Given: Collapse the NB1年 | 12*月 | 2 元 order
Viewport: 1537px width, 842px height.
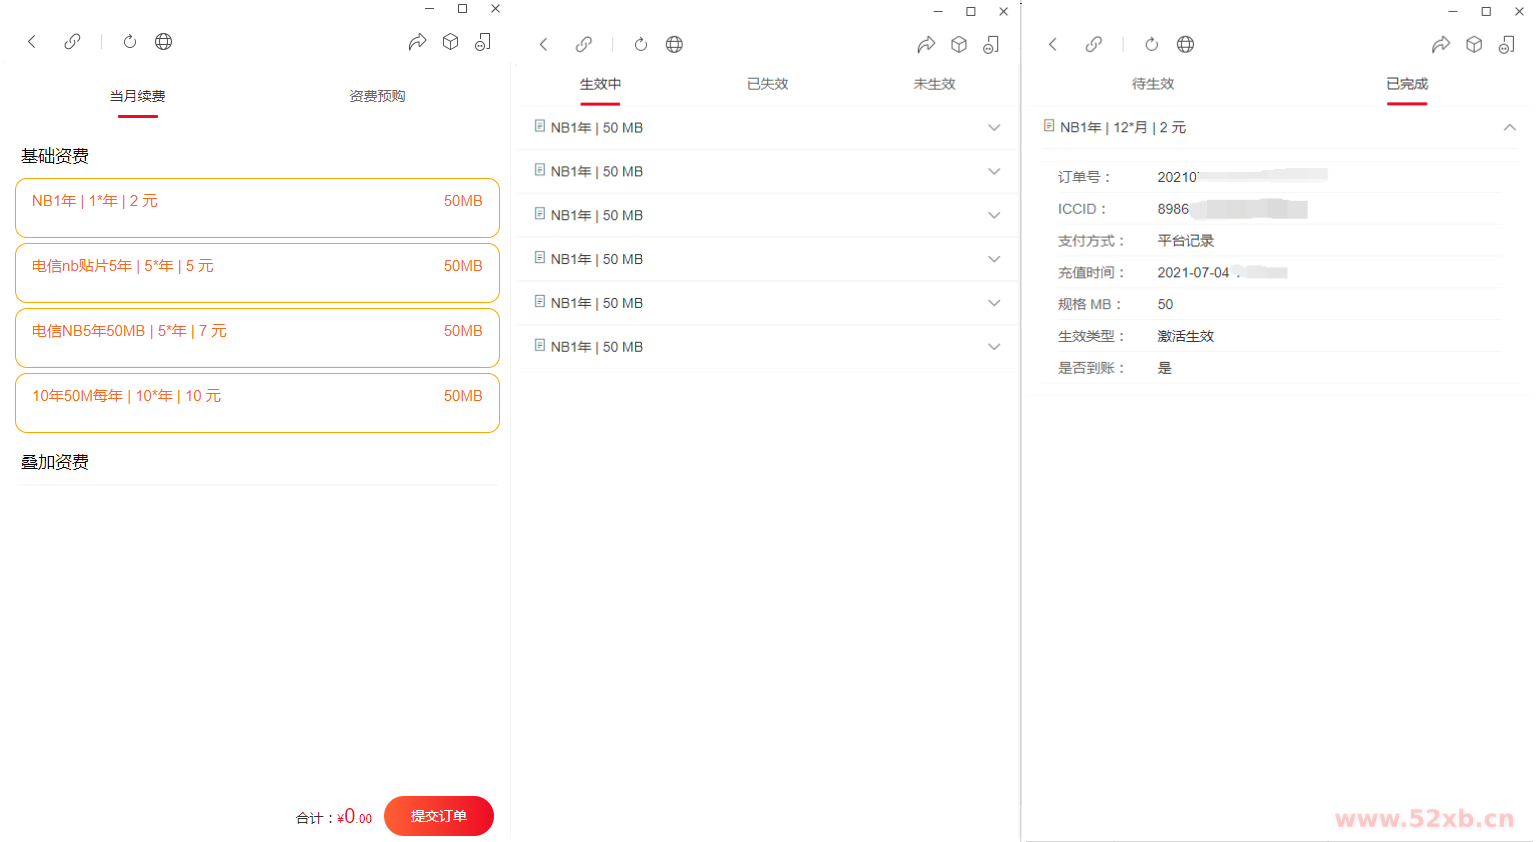Looking at the screenshot, I should pos(1509,127).
